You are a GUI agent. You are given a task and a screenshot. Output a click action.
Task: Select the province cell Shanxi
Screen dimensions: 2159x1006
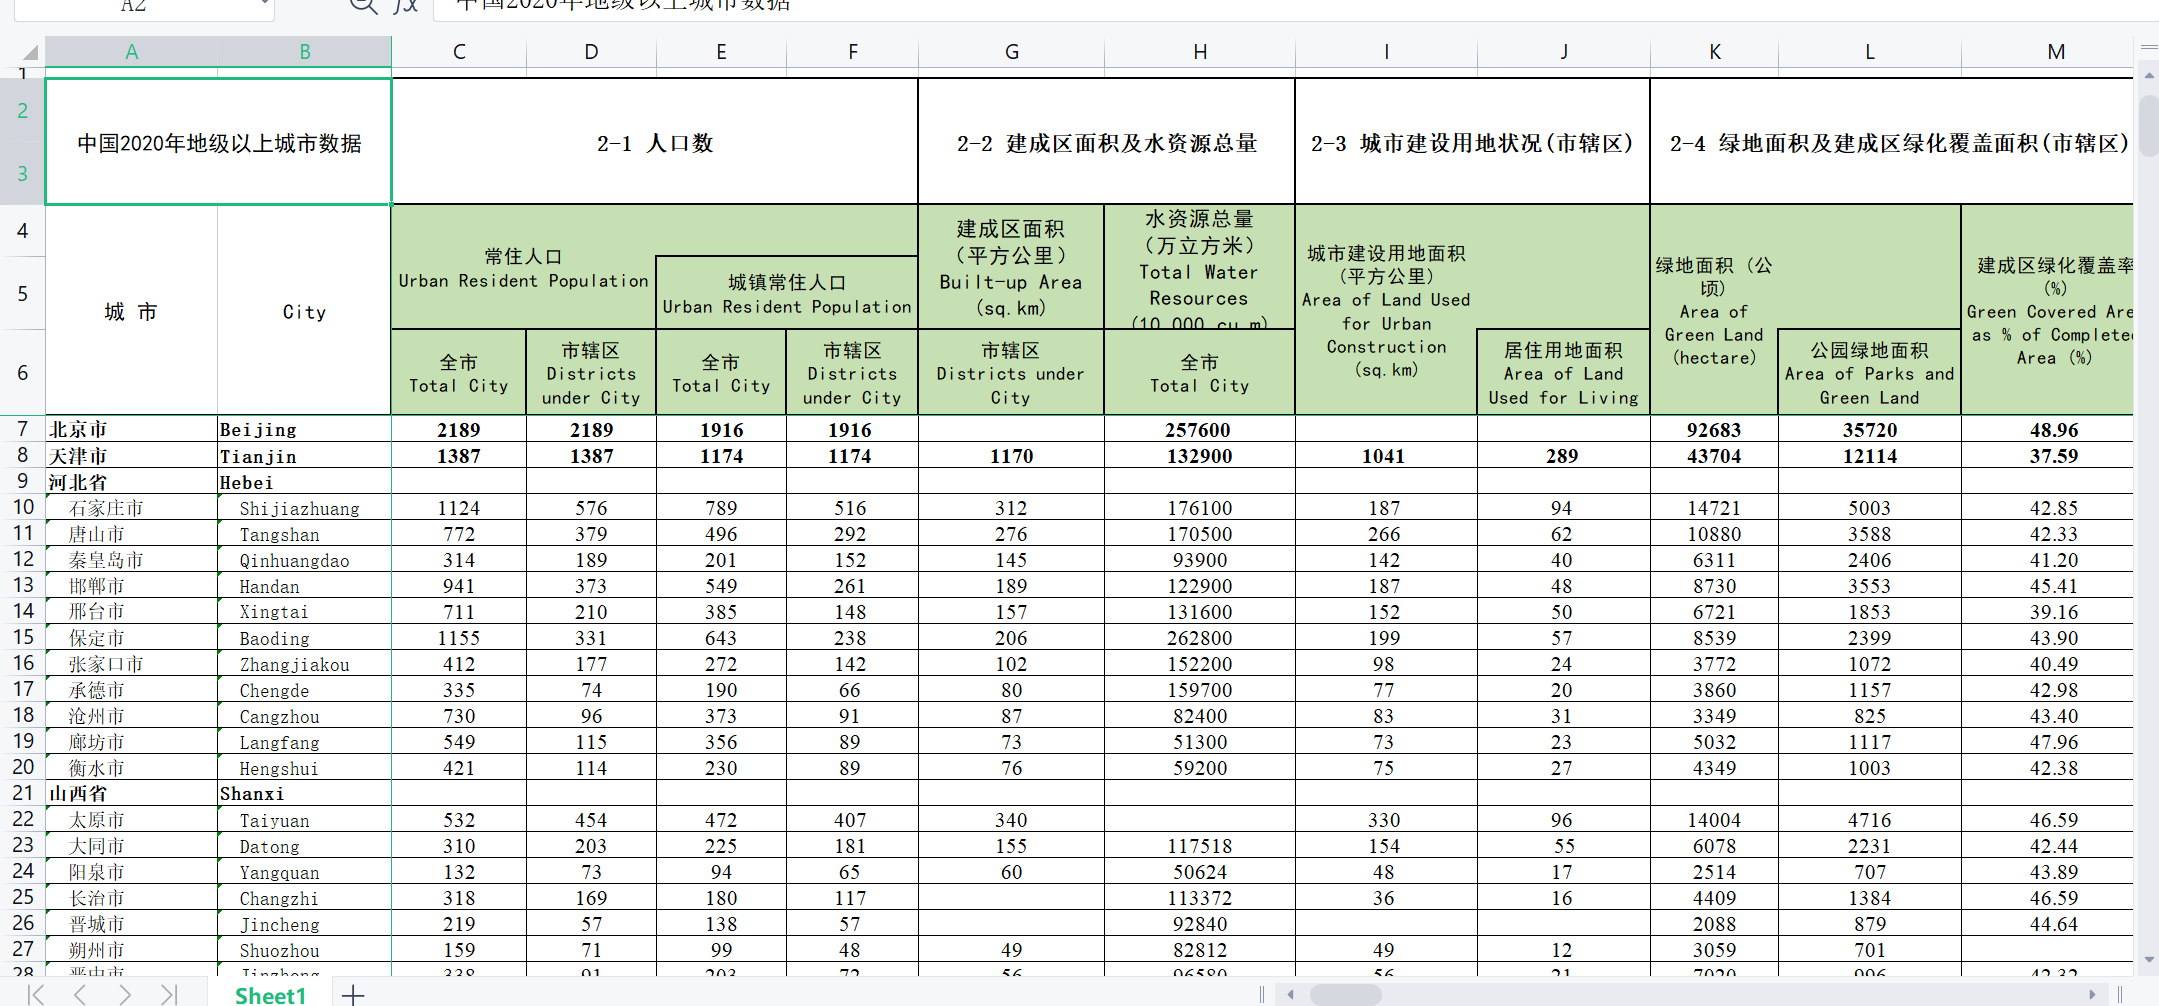(x=304, y=794)
